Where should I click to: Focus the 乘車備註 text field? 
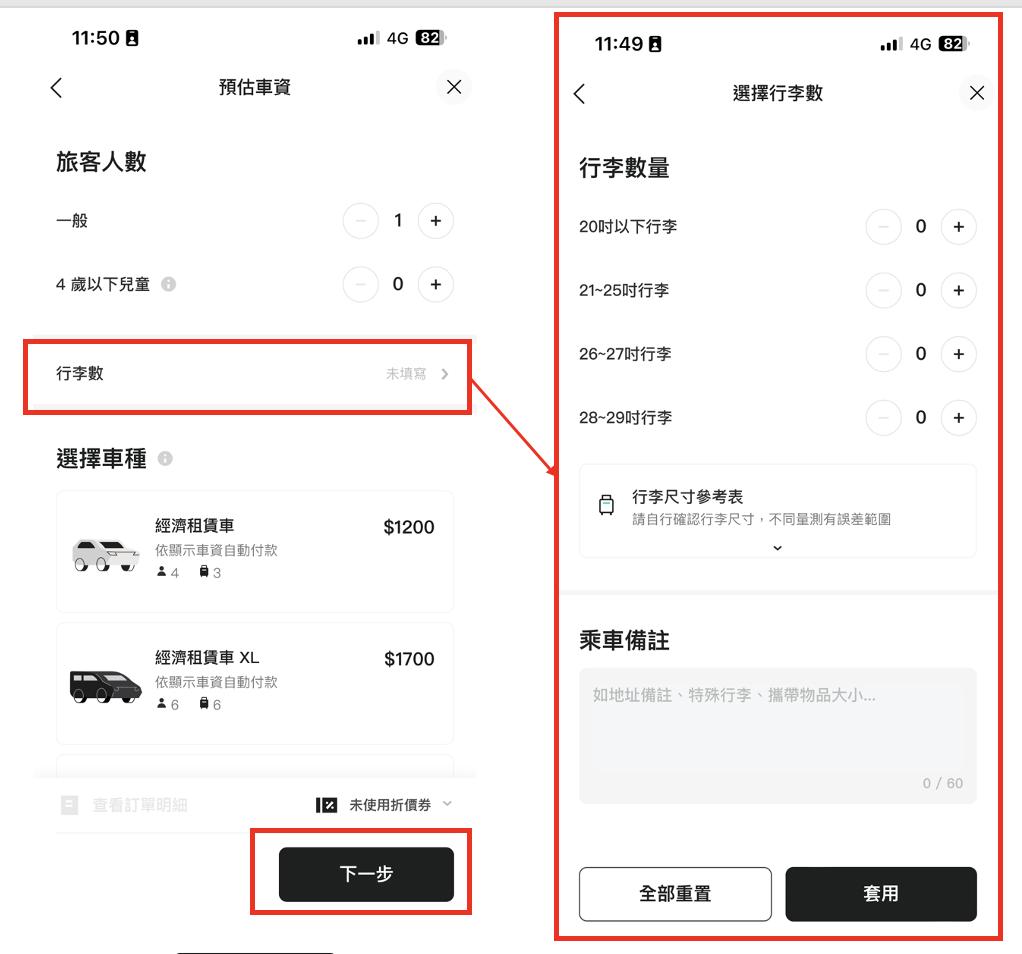[x=778, y=735]
